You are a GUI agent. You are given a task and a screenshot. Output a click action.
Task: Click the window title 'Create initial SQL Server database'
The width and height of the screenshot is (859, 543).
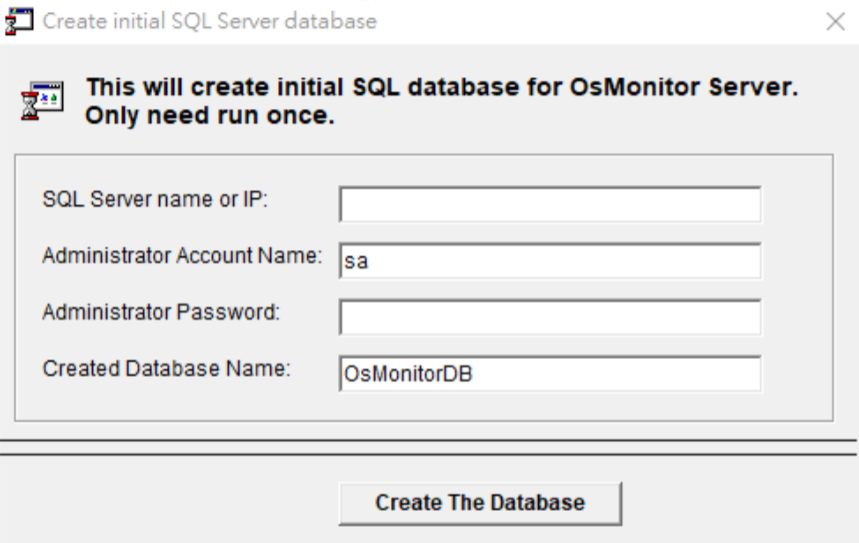[210, 22]
